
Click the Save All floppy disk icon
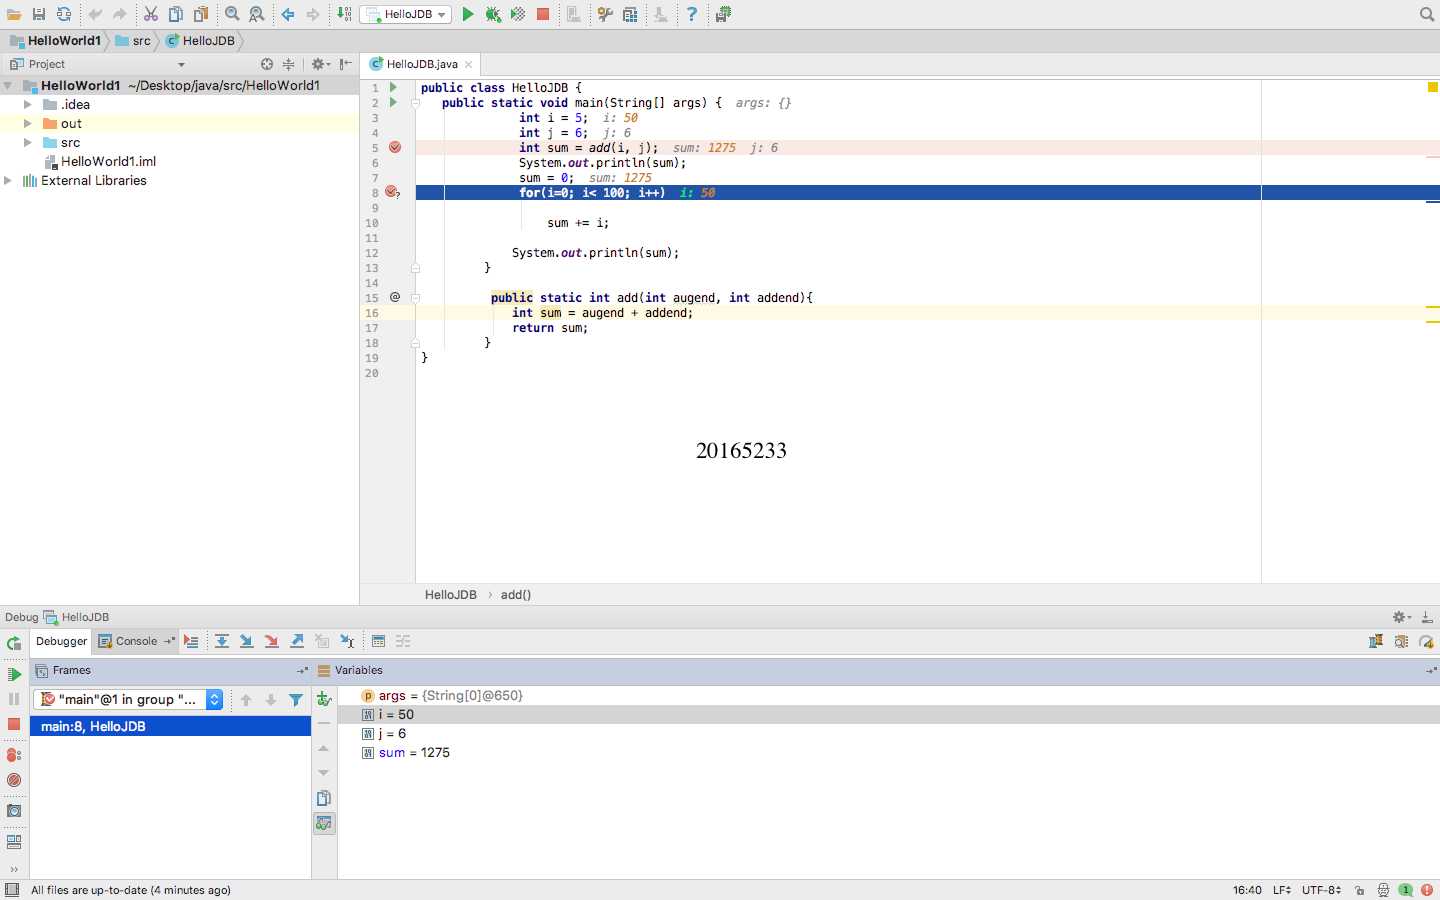[39, 14]
